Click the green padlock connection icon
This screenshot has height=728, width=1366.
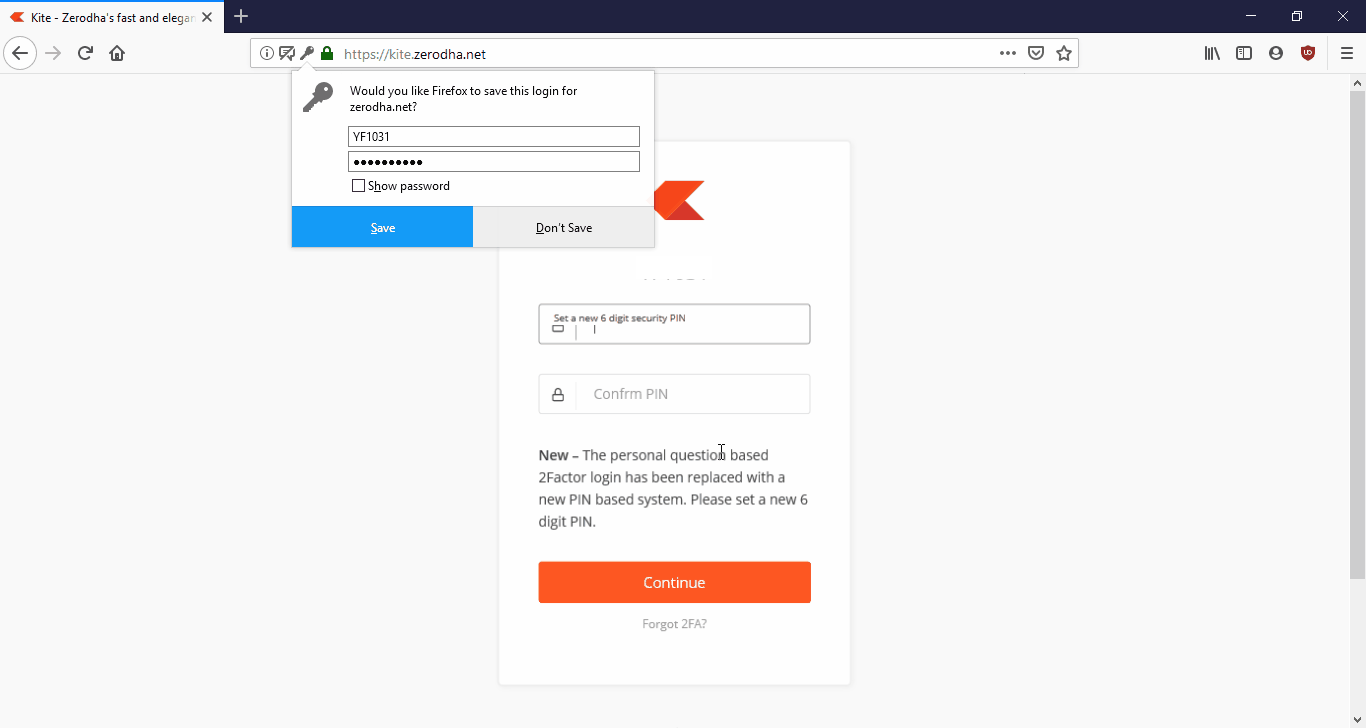click(327, 54)
